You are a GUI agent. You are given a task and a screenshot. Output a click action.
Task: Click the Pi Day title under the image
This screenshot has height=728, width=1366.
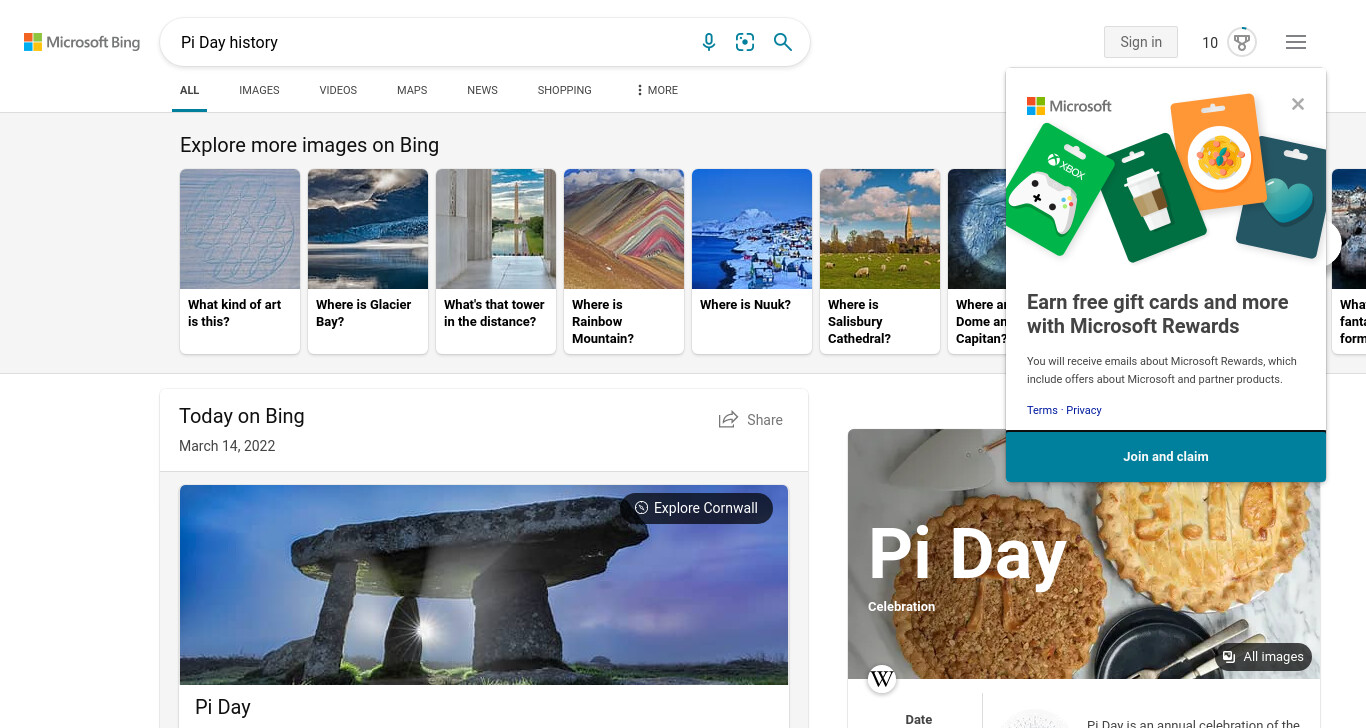223,707
